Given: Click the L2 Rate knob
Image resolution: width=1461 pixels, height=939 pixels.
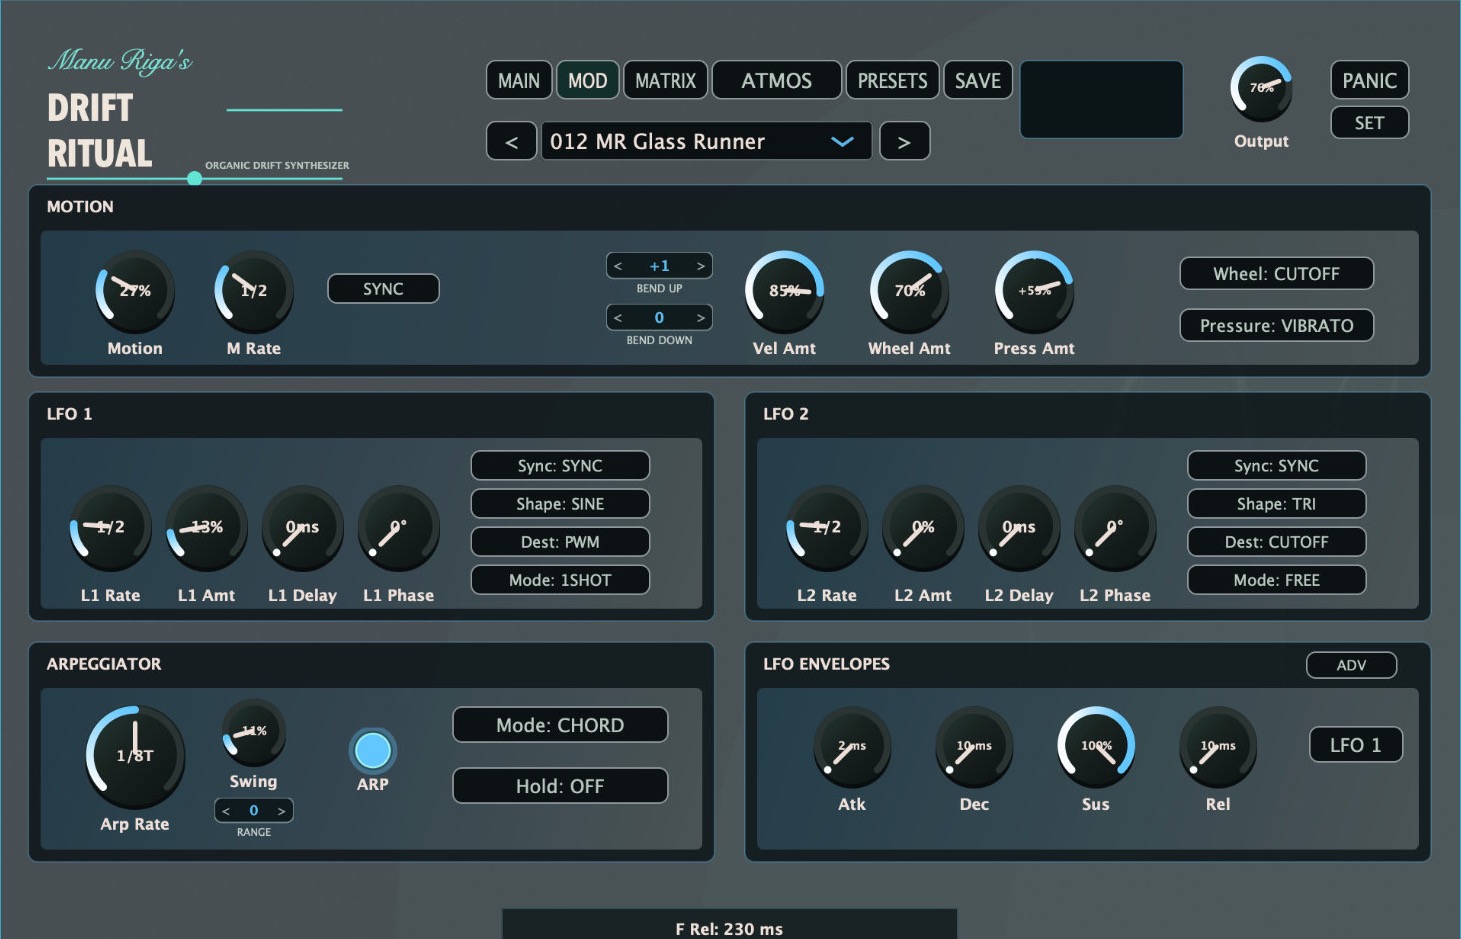Looking at the screenshot, I should pos(827,528).
